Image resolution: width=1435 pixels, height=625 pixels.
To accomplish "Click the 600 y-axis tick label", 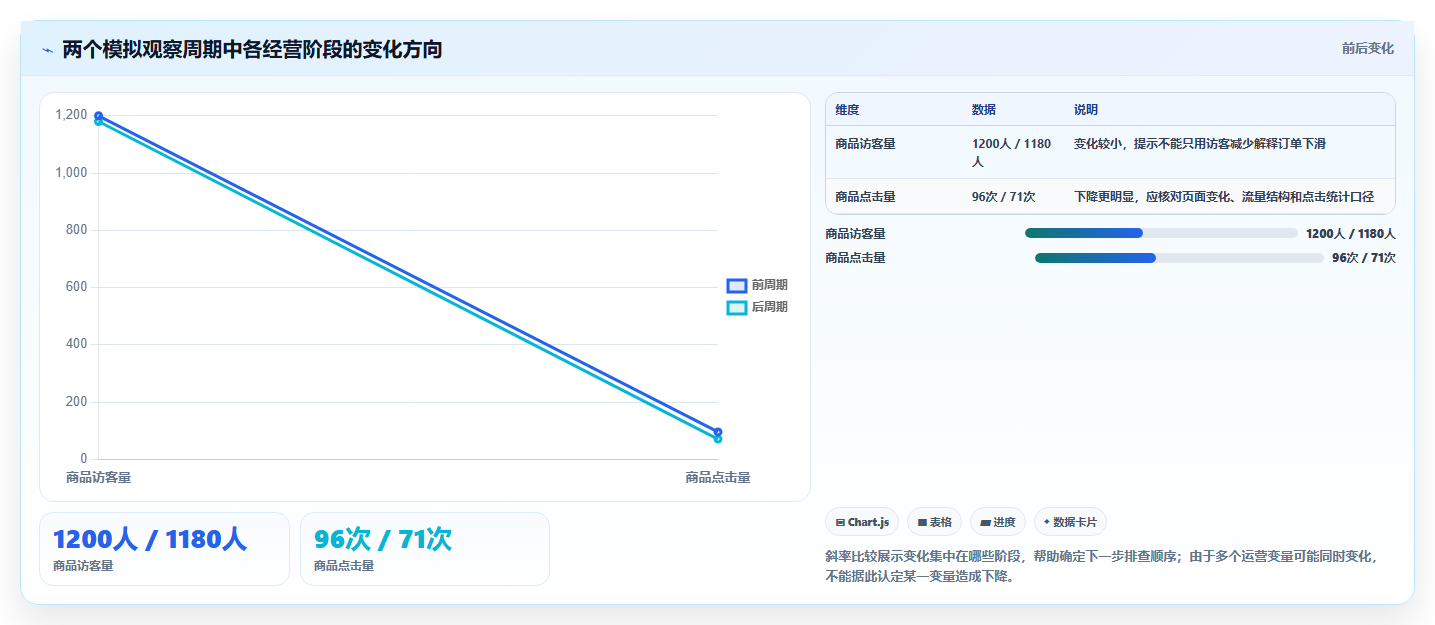I will [77, 287].
